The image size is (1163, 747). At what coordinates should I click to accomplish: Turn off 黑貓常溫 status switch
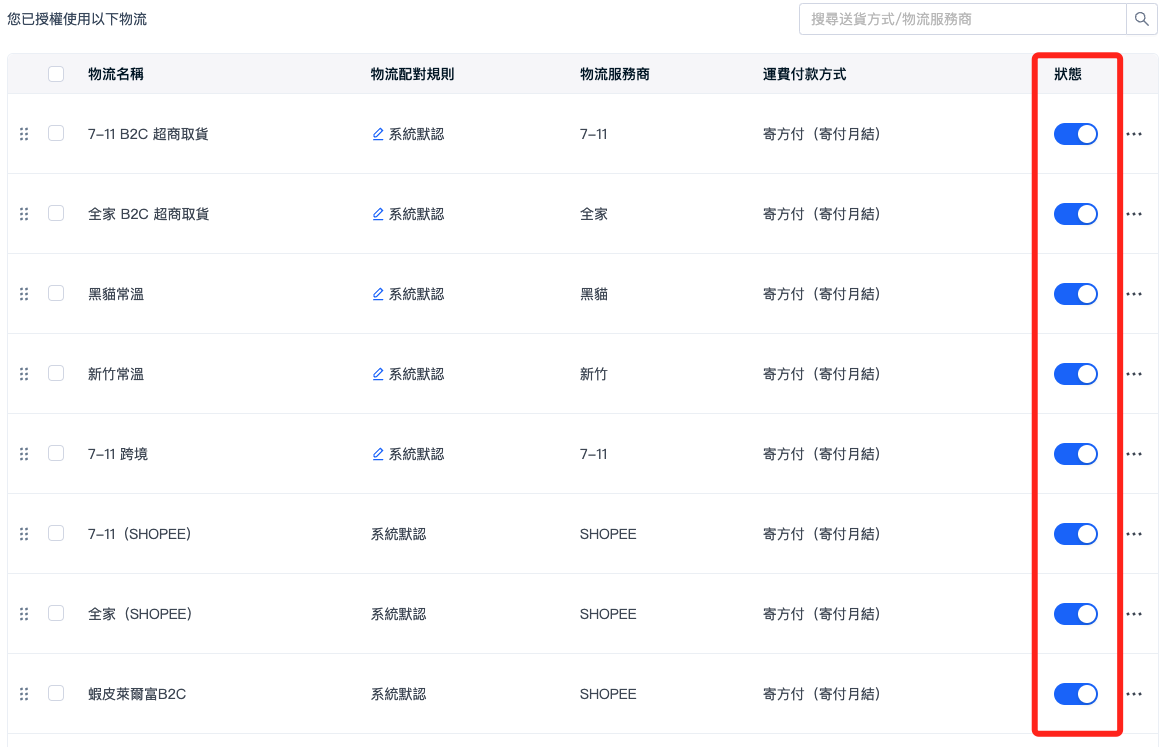click(1075, 294)
